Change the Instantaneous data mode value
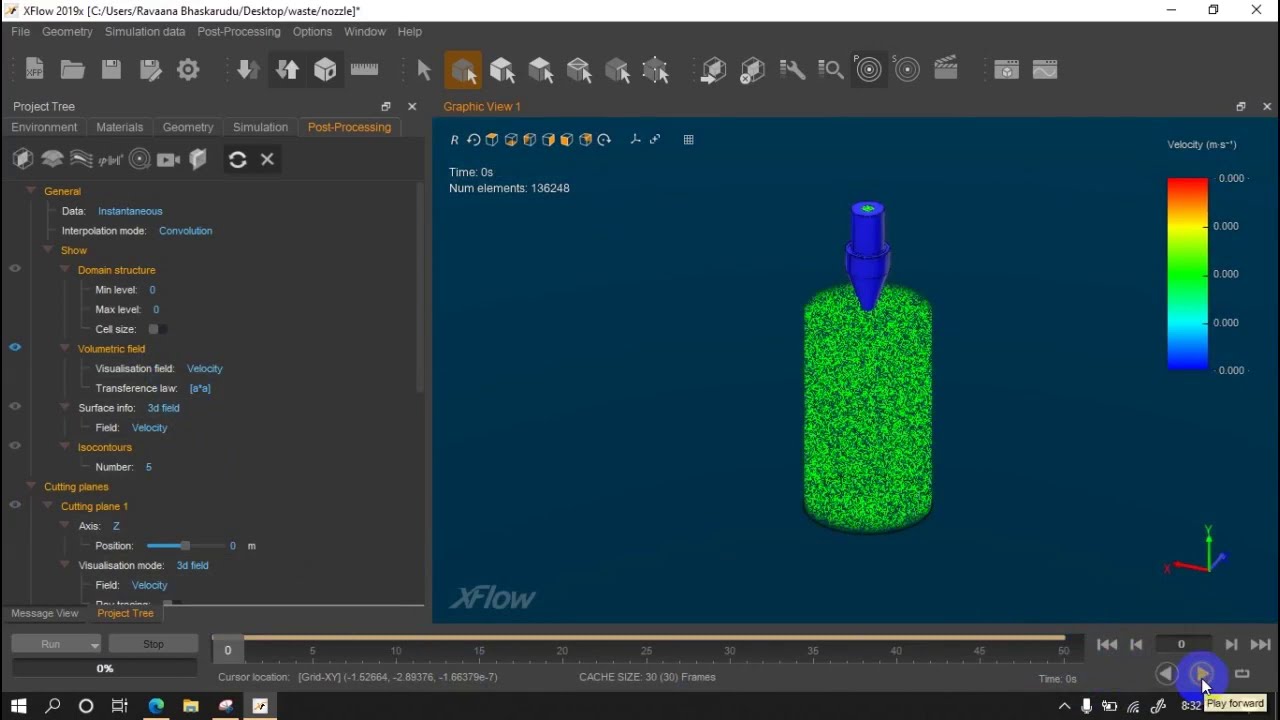Image resolution: width=1280 pixels, height=720 pixels. 130,211
